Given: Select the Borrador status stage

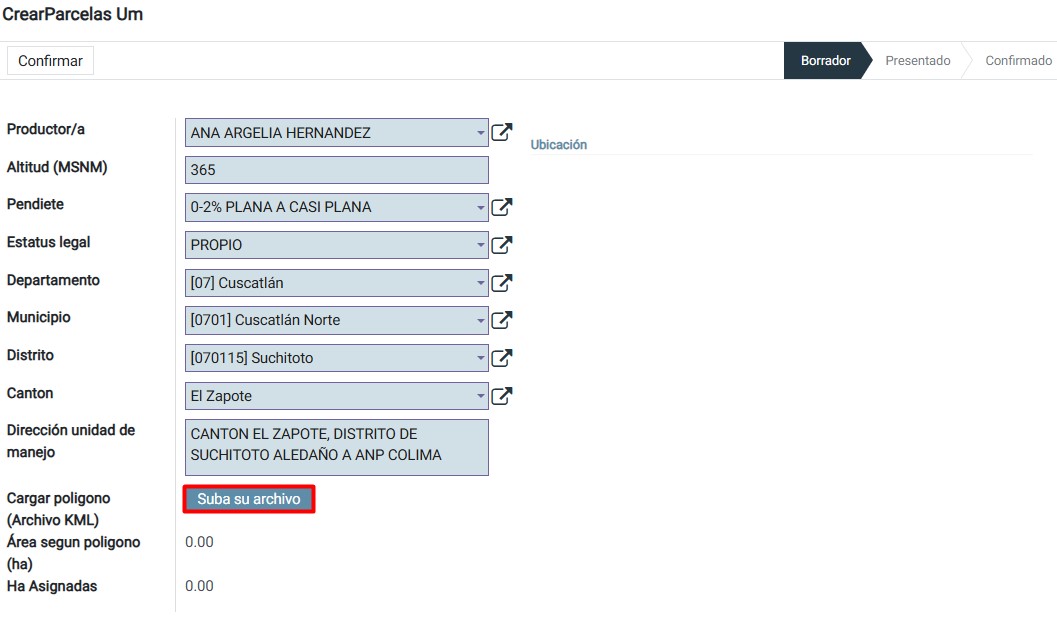Looking at the screenshot, I should coord(825,61).
